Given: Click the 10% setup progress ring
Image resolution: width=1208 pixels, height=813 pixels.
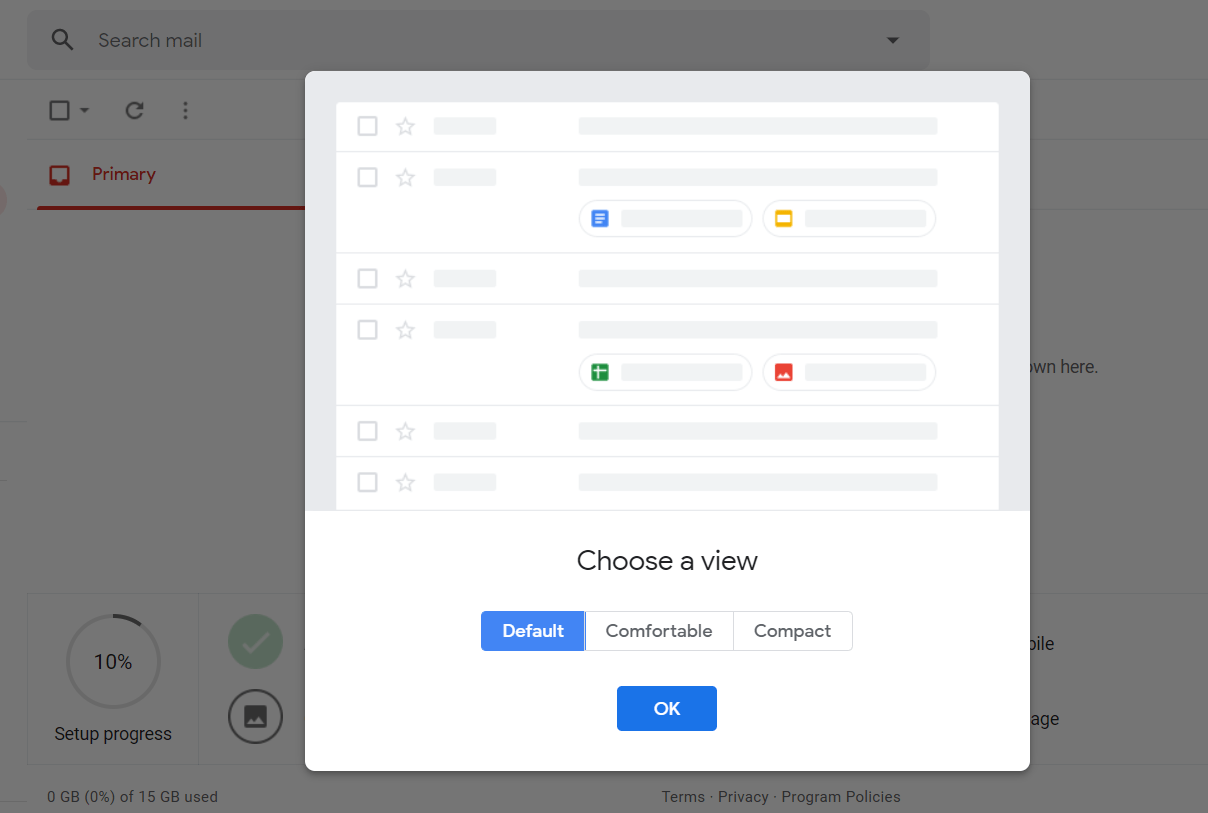Looking at the screenshot, I should pyautogui.click(x=113, y=661).
